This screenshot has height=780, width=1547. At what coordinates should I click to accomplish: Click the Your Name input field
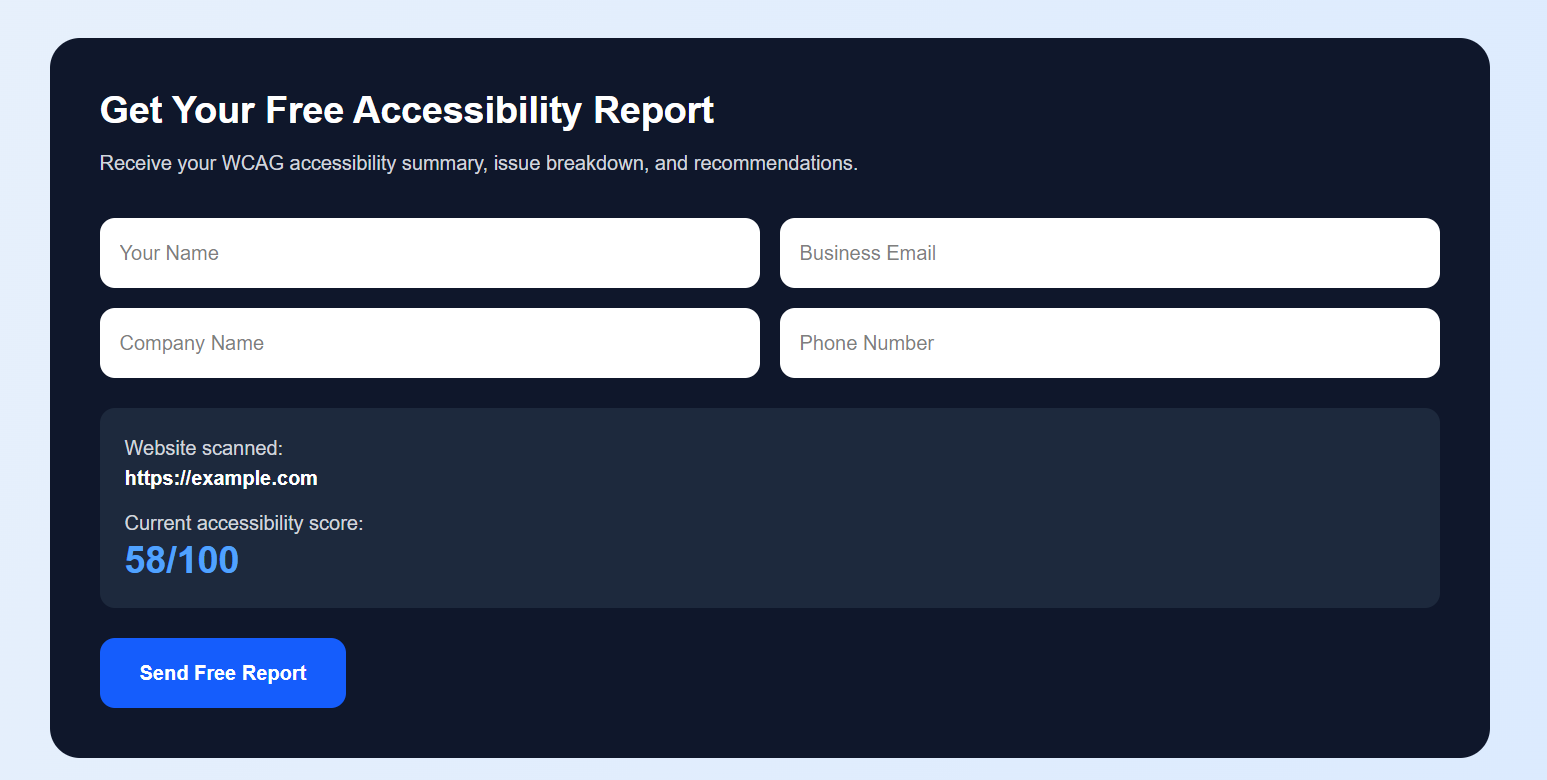(430, 253)
